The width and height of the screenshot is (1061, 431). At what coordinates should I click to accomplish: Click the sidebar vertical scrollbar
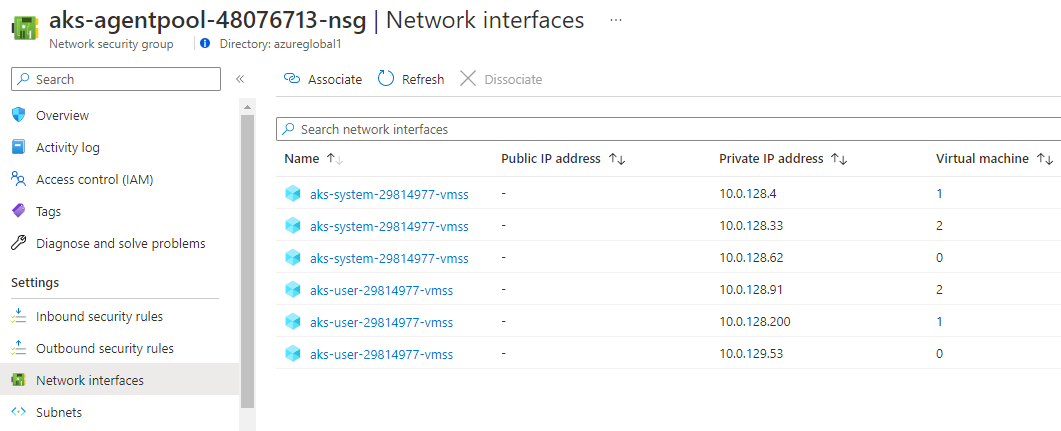[x=247, y=260]
